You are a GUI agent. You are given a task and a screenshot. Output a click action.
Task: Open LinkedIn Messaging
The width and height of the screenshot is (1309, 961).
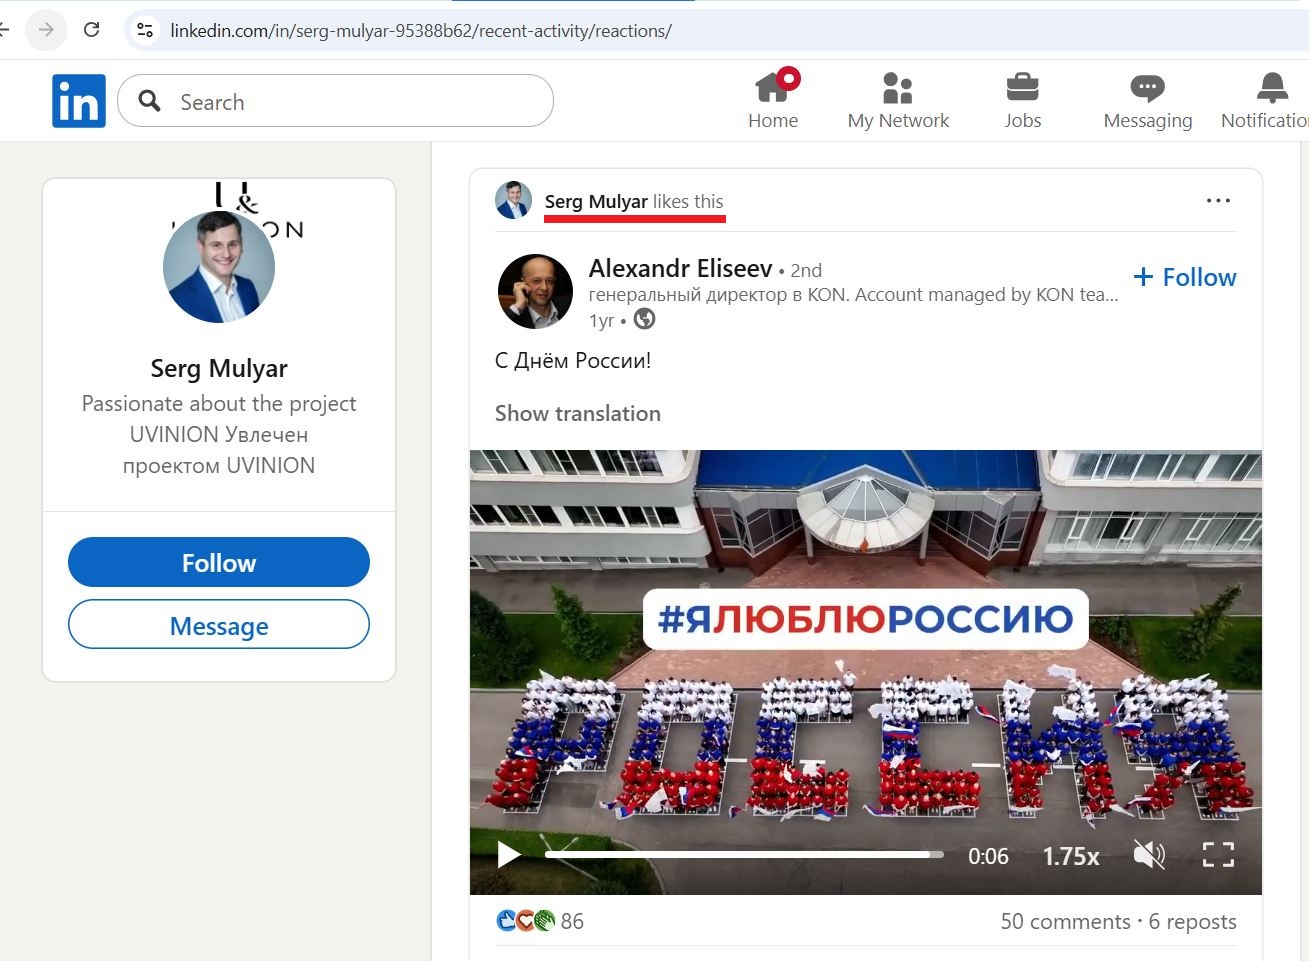pyautogui.click(x=1146, y=99)
